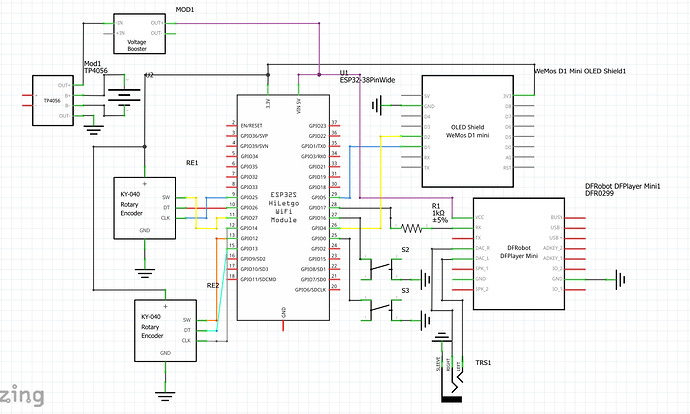
Task: Click the GPIO0 pin label on ESP32
Action: coord(319,238)
